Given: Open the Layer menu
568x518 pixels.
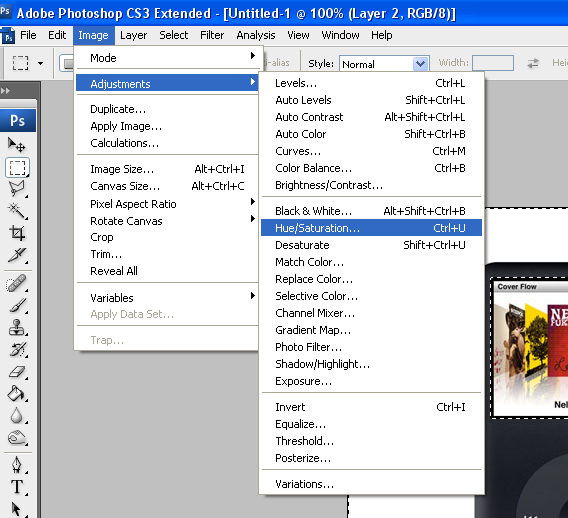Looking at the screenshot, I should (x=133, y=35).
